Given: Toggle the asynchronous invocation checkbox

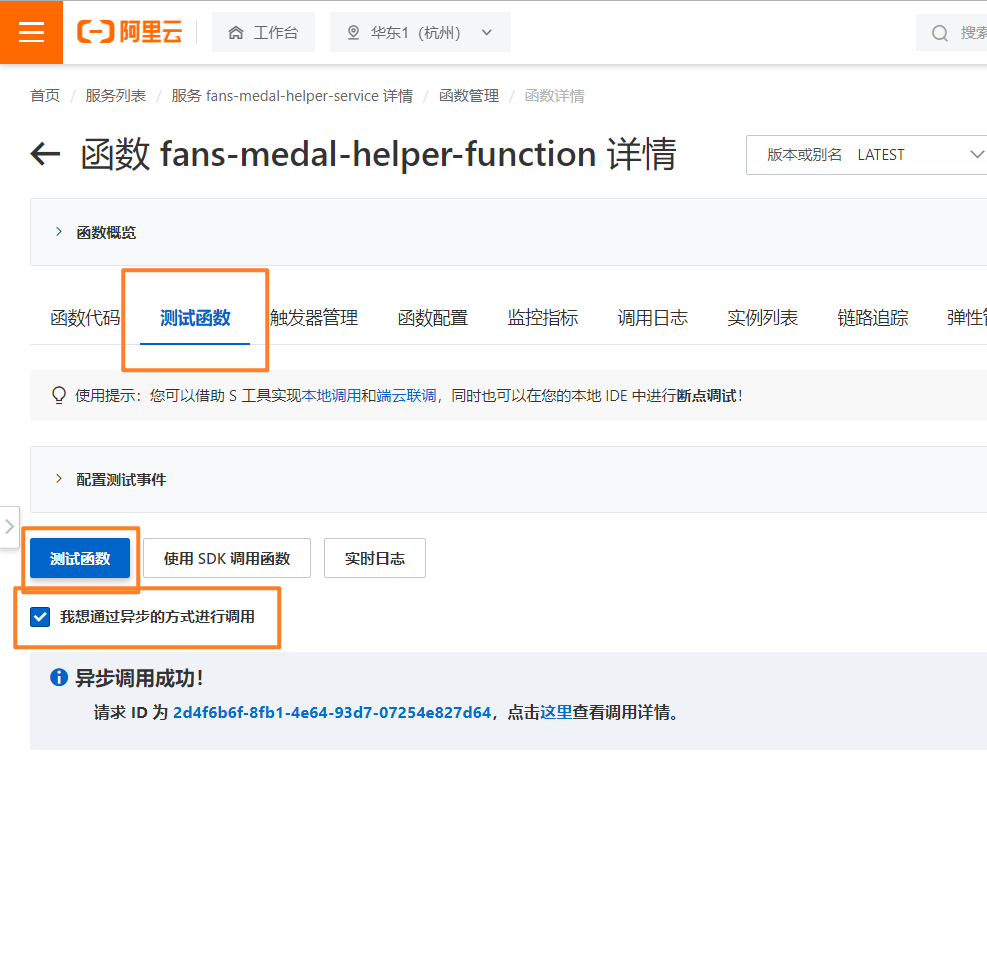Looking at the screenshot, I should pos(40,617).
